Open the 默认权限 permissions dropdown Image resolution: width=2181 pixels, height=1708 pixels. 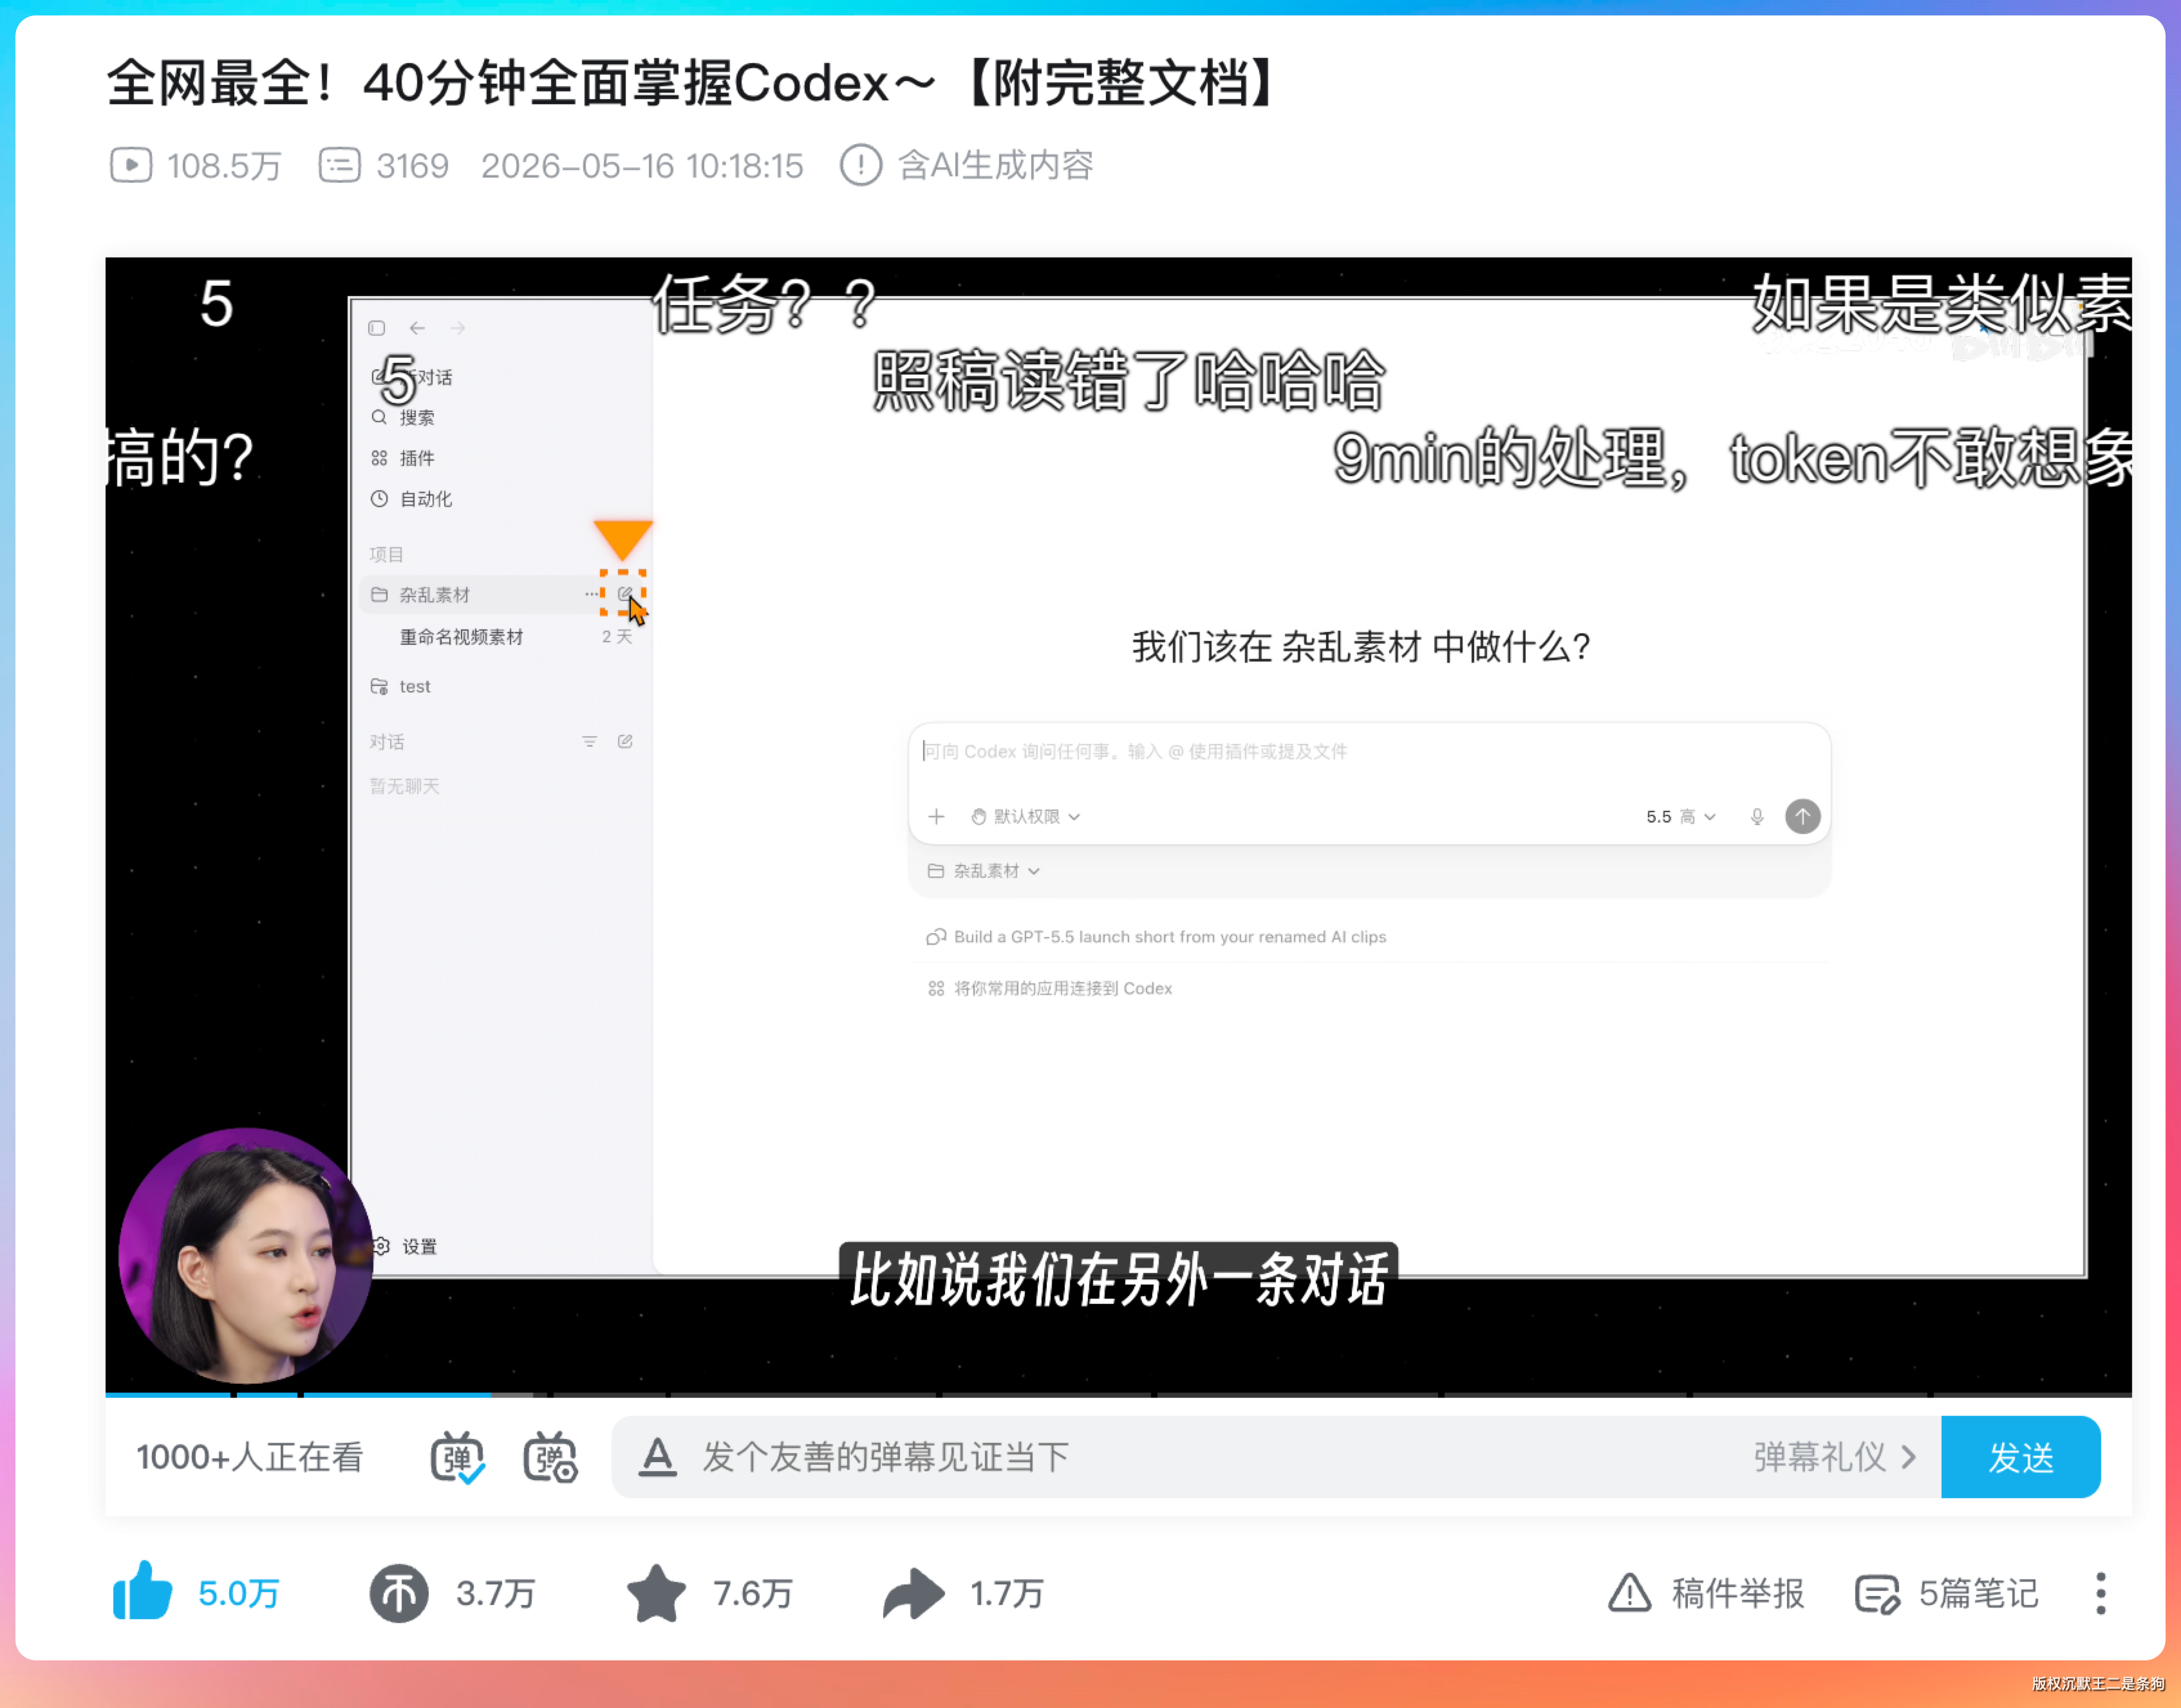[x=1026, y=817]
